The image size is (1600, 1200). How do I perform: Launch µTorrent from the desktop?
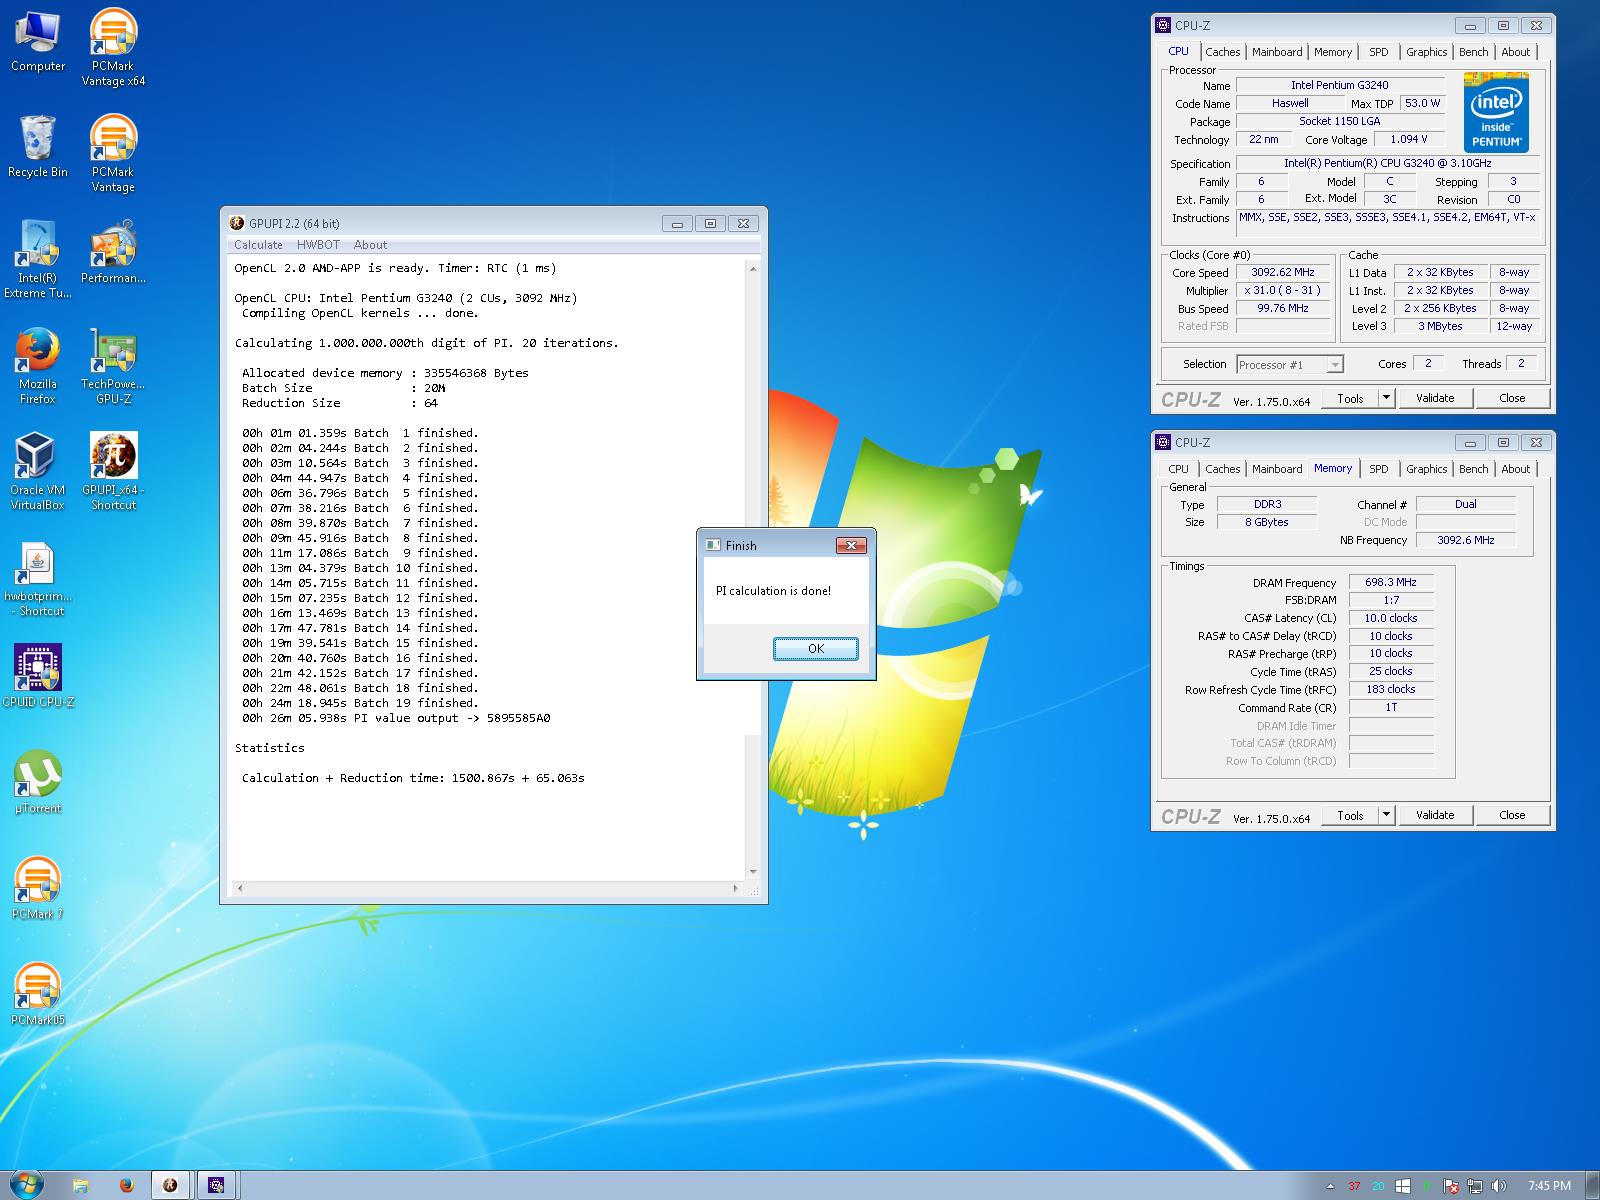pyautogui.click(x=38, y=783)
